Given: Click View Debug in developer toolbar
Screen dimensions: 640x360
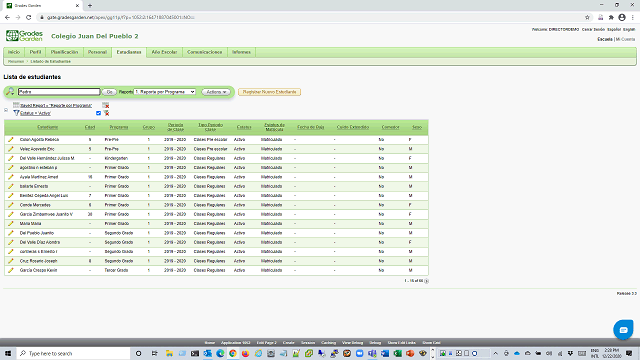Looking at the screenshot, I should tap(352, 342).
